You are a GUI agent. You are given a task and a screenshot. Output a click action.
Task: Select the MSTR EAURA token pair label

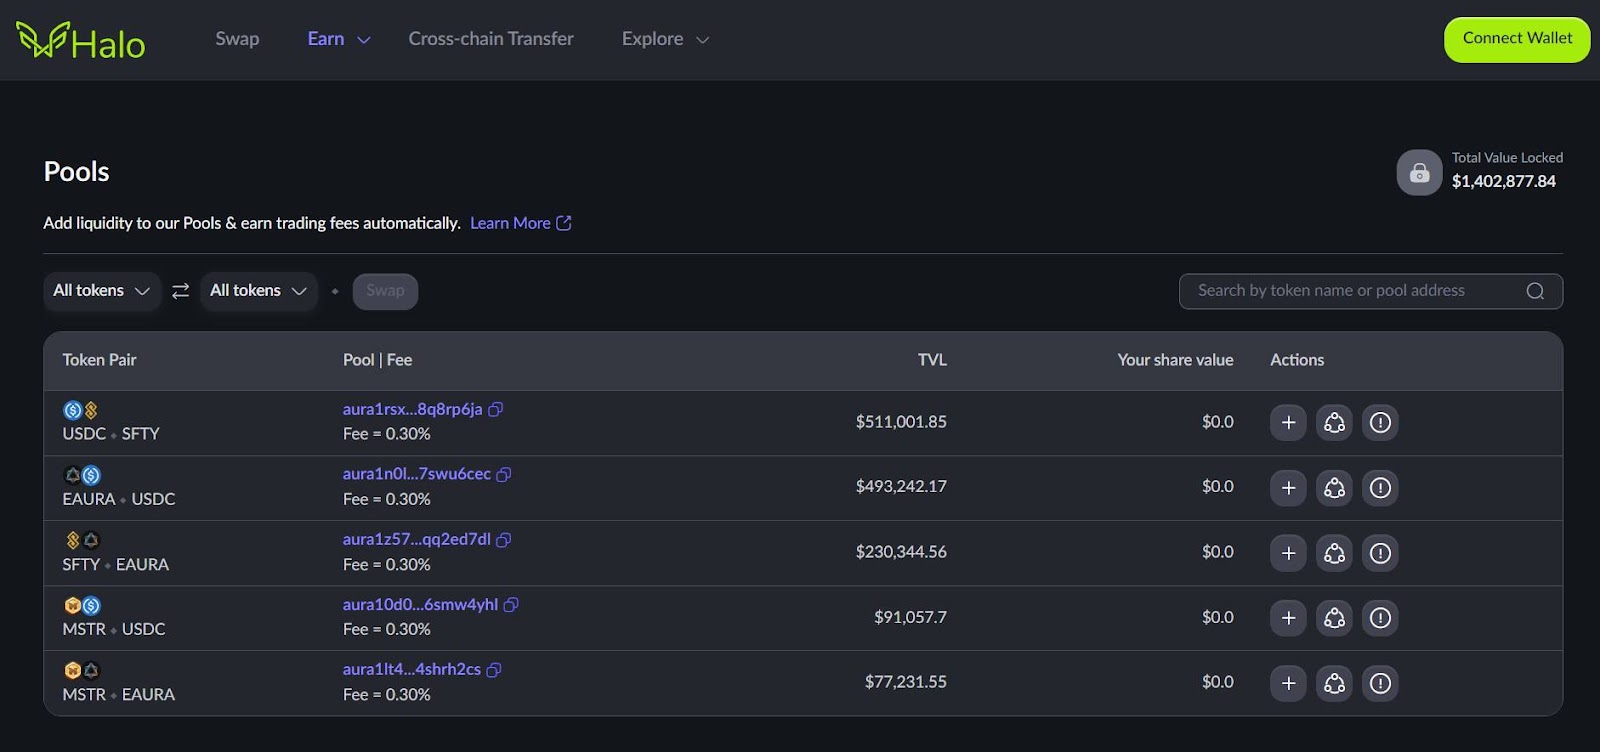coord(119,695)
